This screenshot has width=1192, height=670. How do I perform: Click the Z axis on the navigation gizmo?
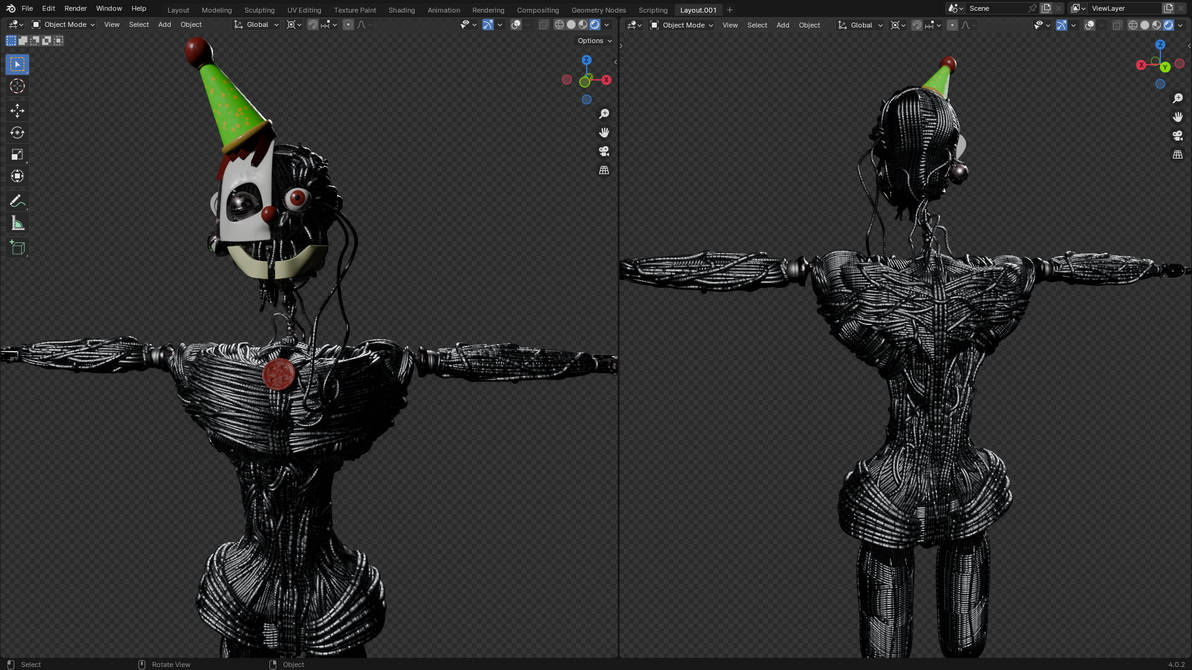pos(586,60)
